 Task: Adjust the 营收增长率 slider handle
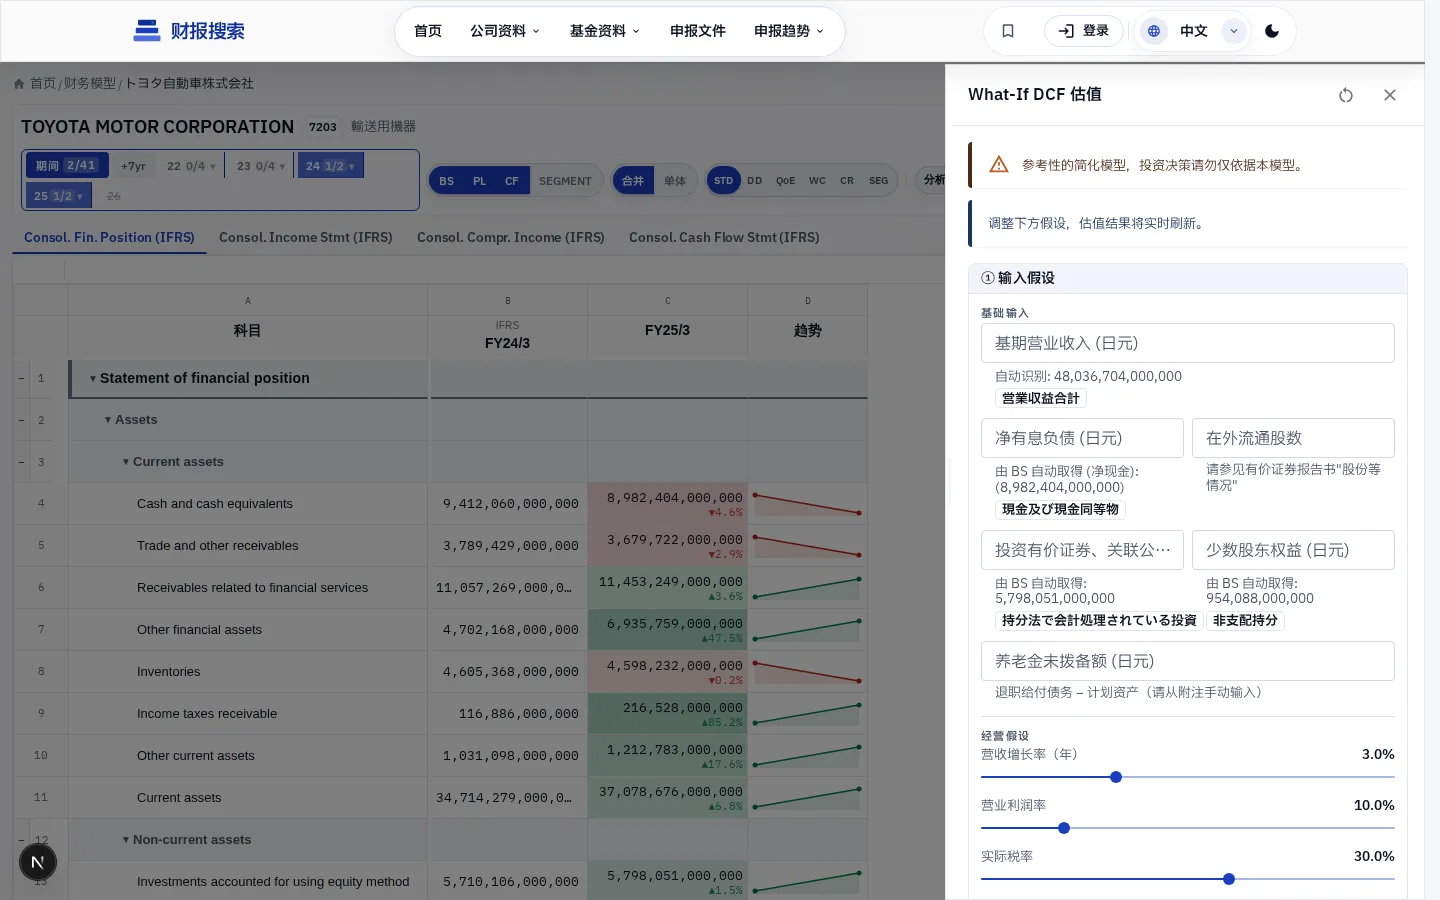click(1116, 777)
